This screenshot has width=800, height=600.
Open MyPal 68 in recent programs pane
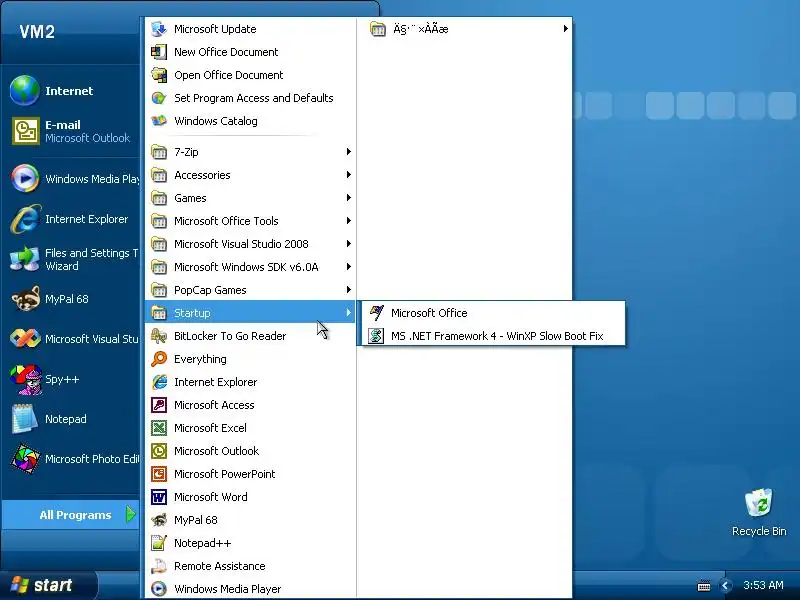pos(70,299)
